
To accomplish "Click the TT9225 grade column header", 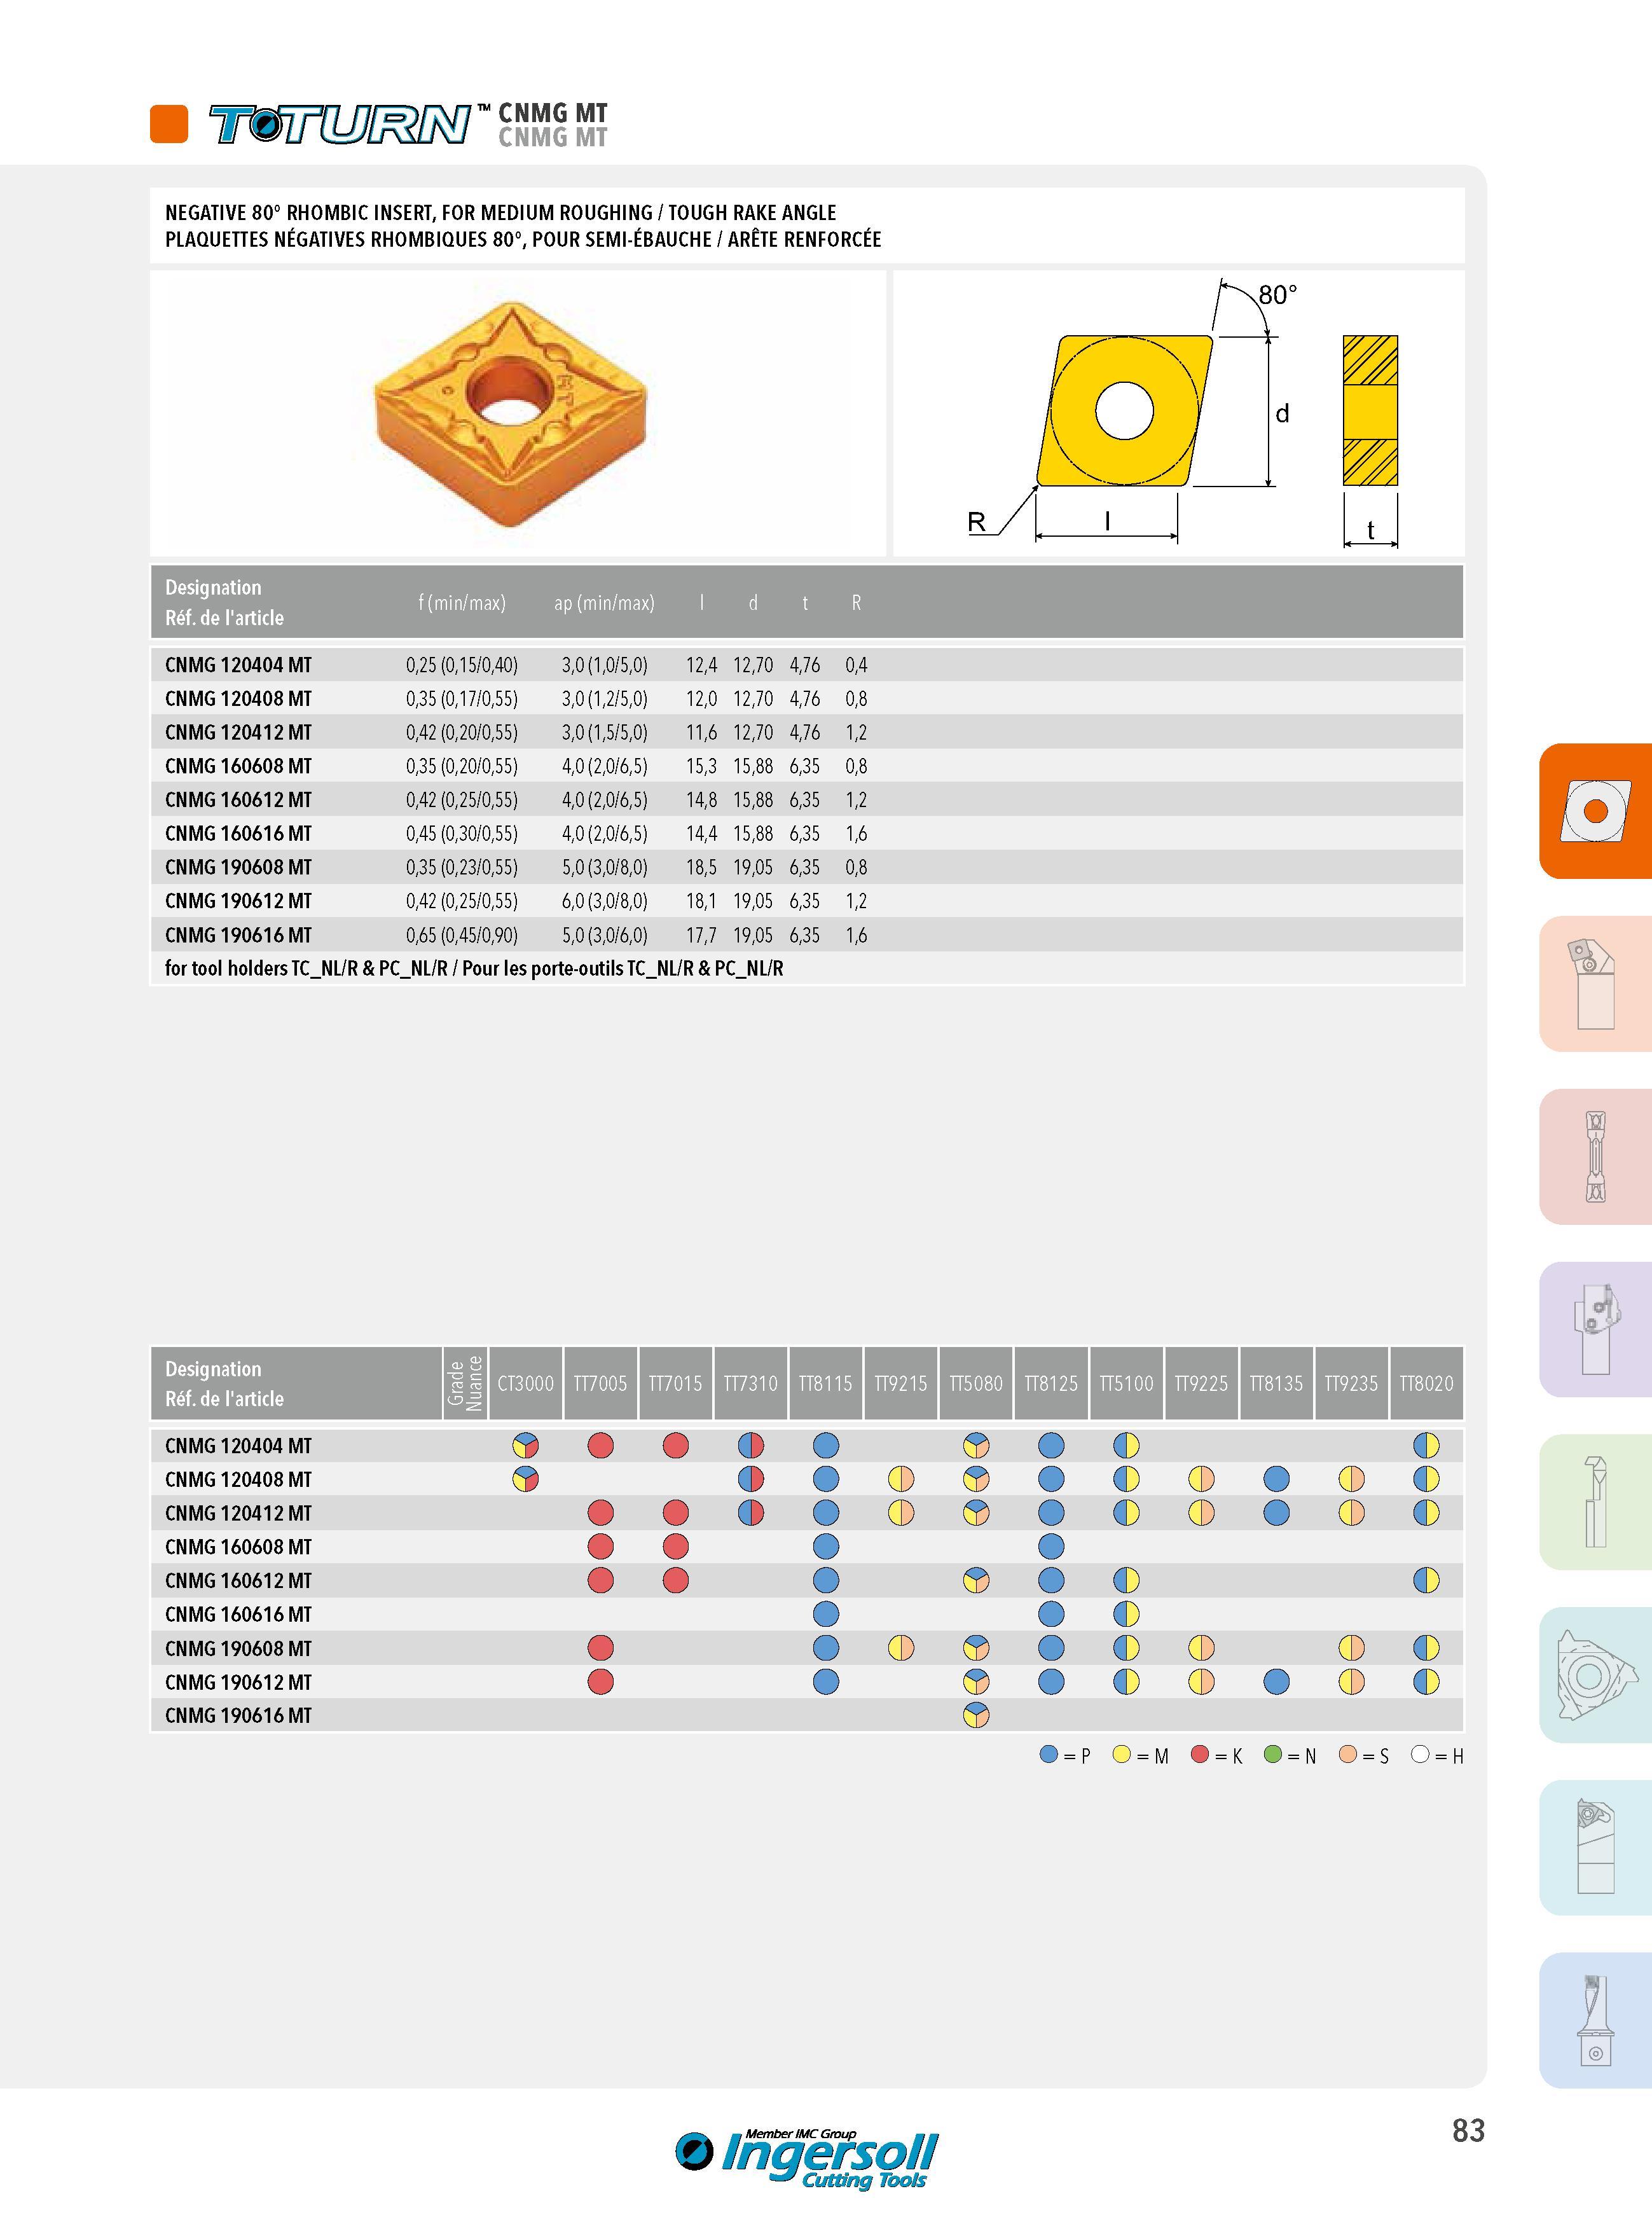I will (1201, 1384).
